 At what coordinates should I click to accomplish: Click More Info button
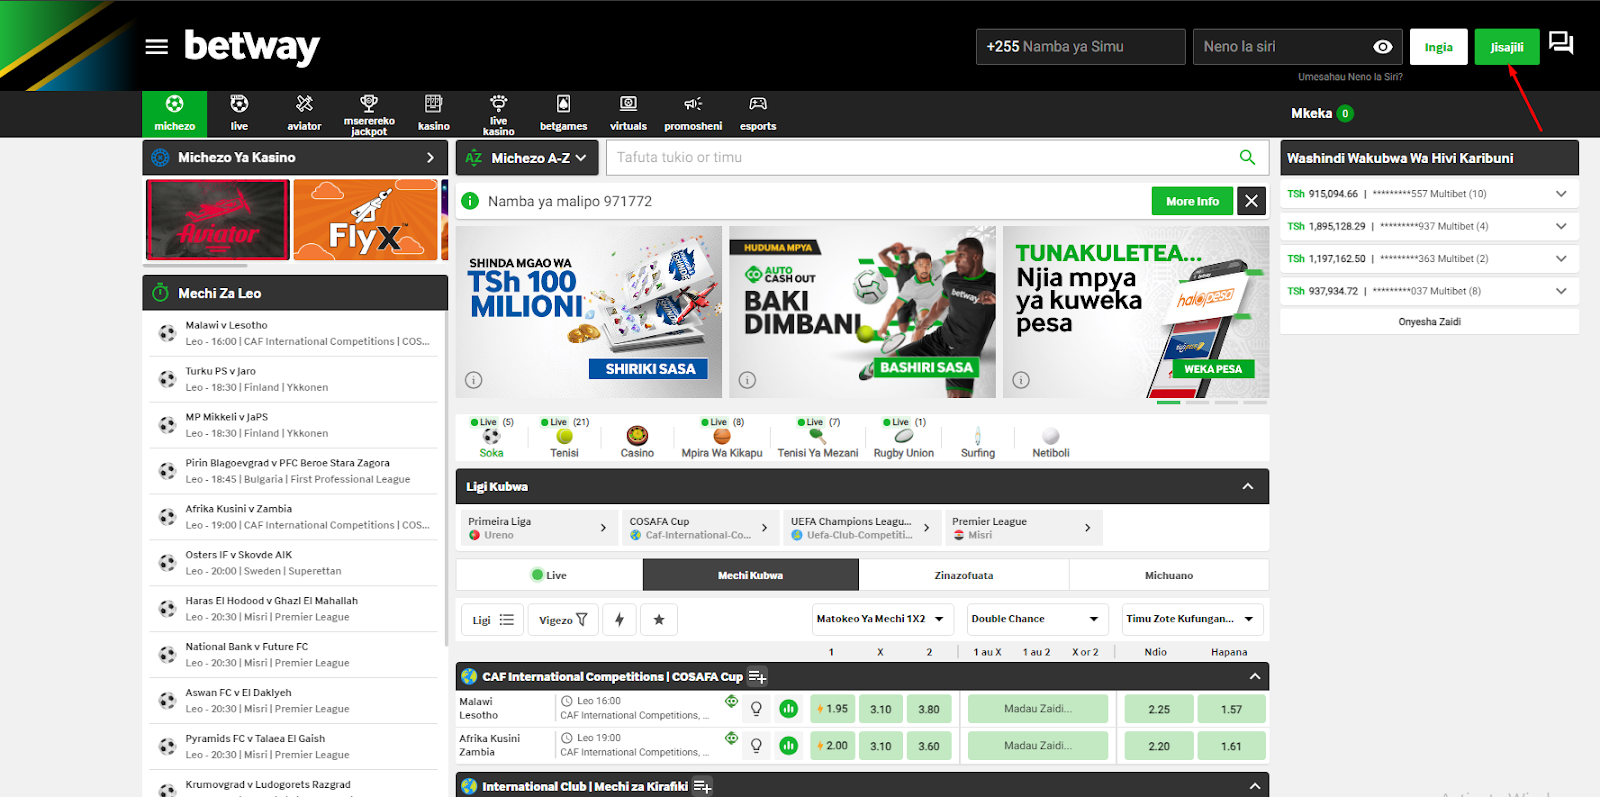click(x=1192, y=201)
